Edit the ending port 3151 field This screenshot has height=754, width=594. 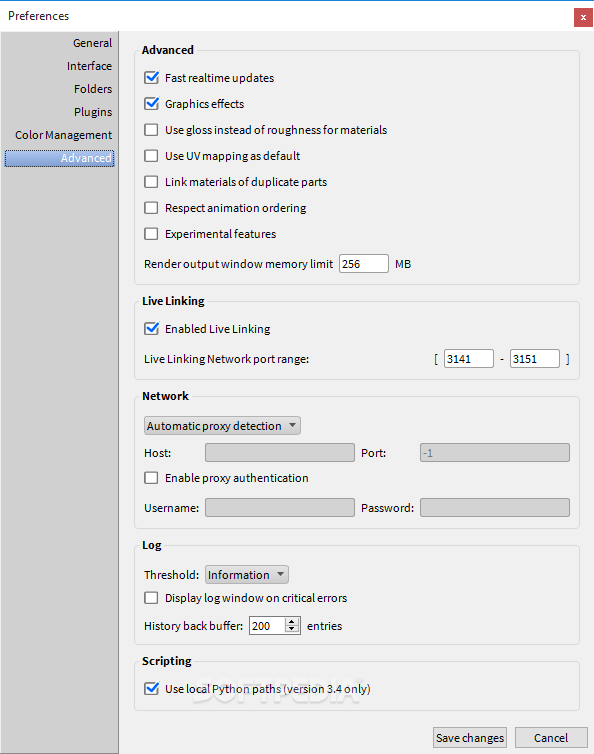(535, 359)
